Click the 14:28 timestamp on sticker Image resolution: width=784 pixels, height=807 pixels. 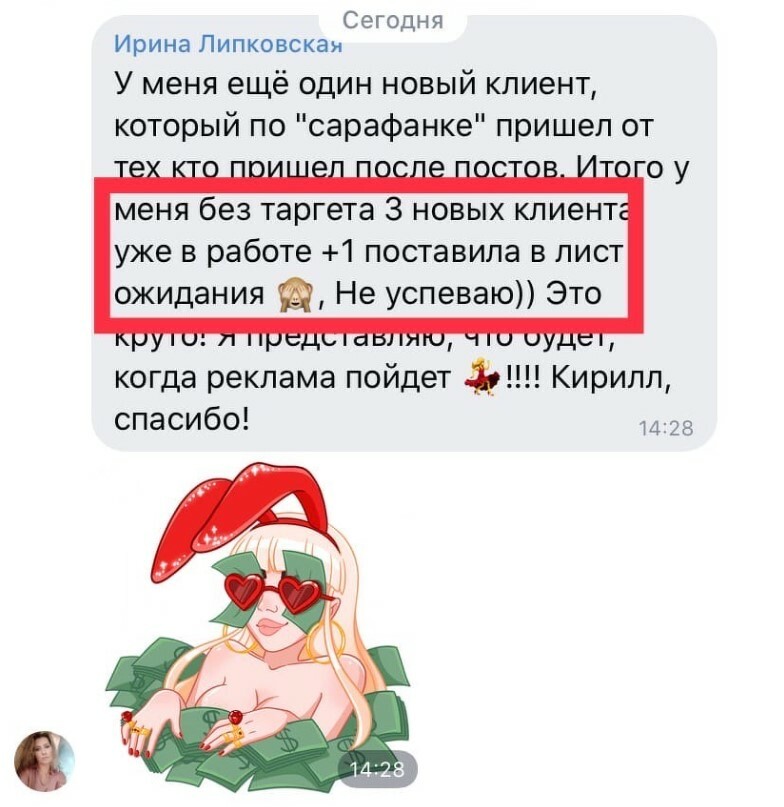pos(377,769)
